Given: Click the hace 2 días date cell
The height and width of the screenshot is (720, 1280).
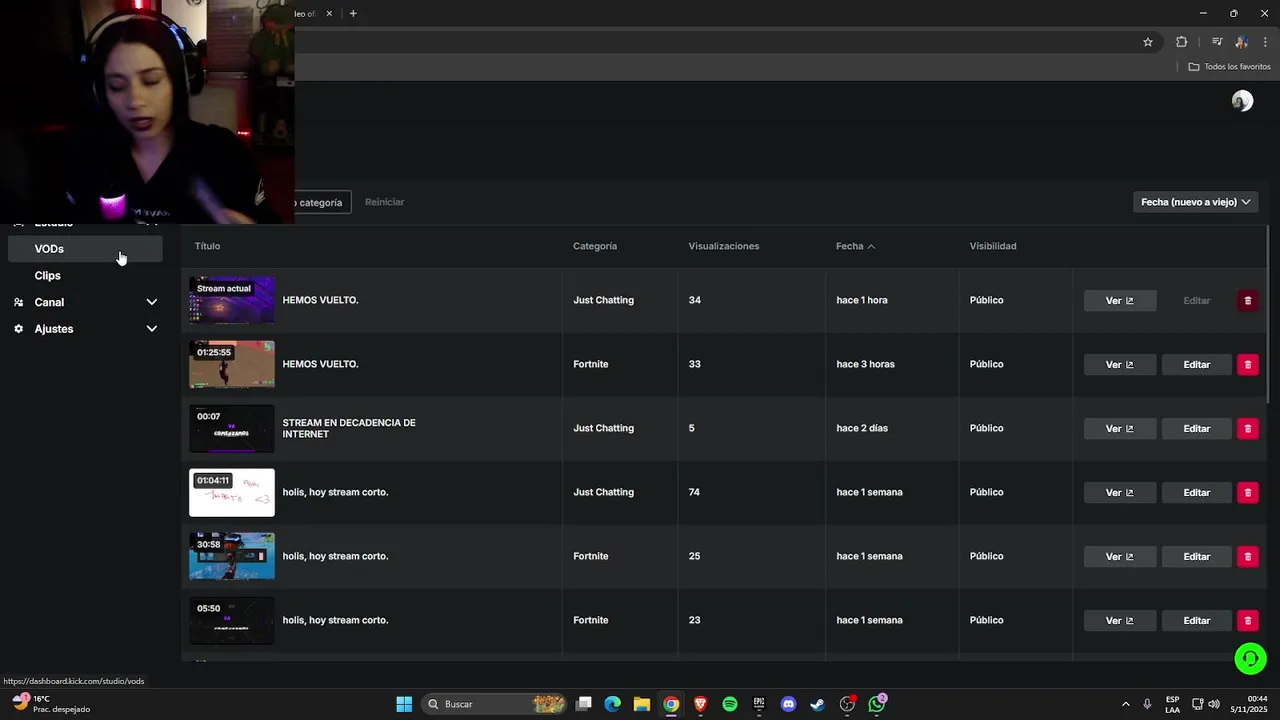Looking at the screenshot, I should pyautogui.click(x=862, y=428).
